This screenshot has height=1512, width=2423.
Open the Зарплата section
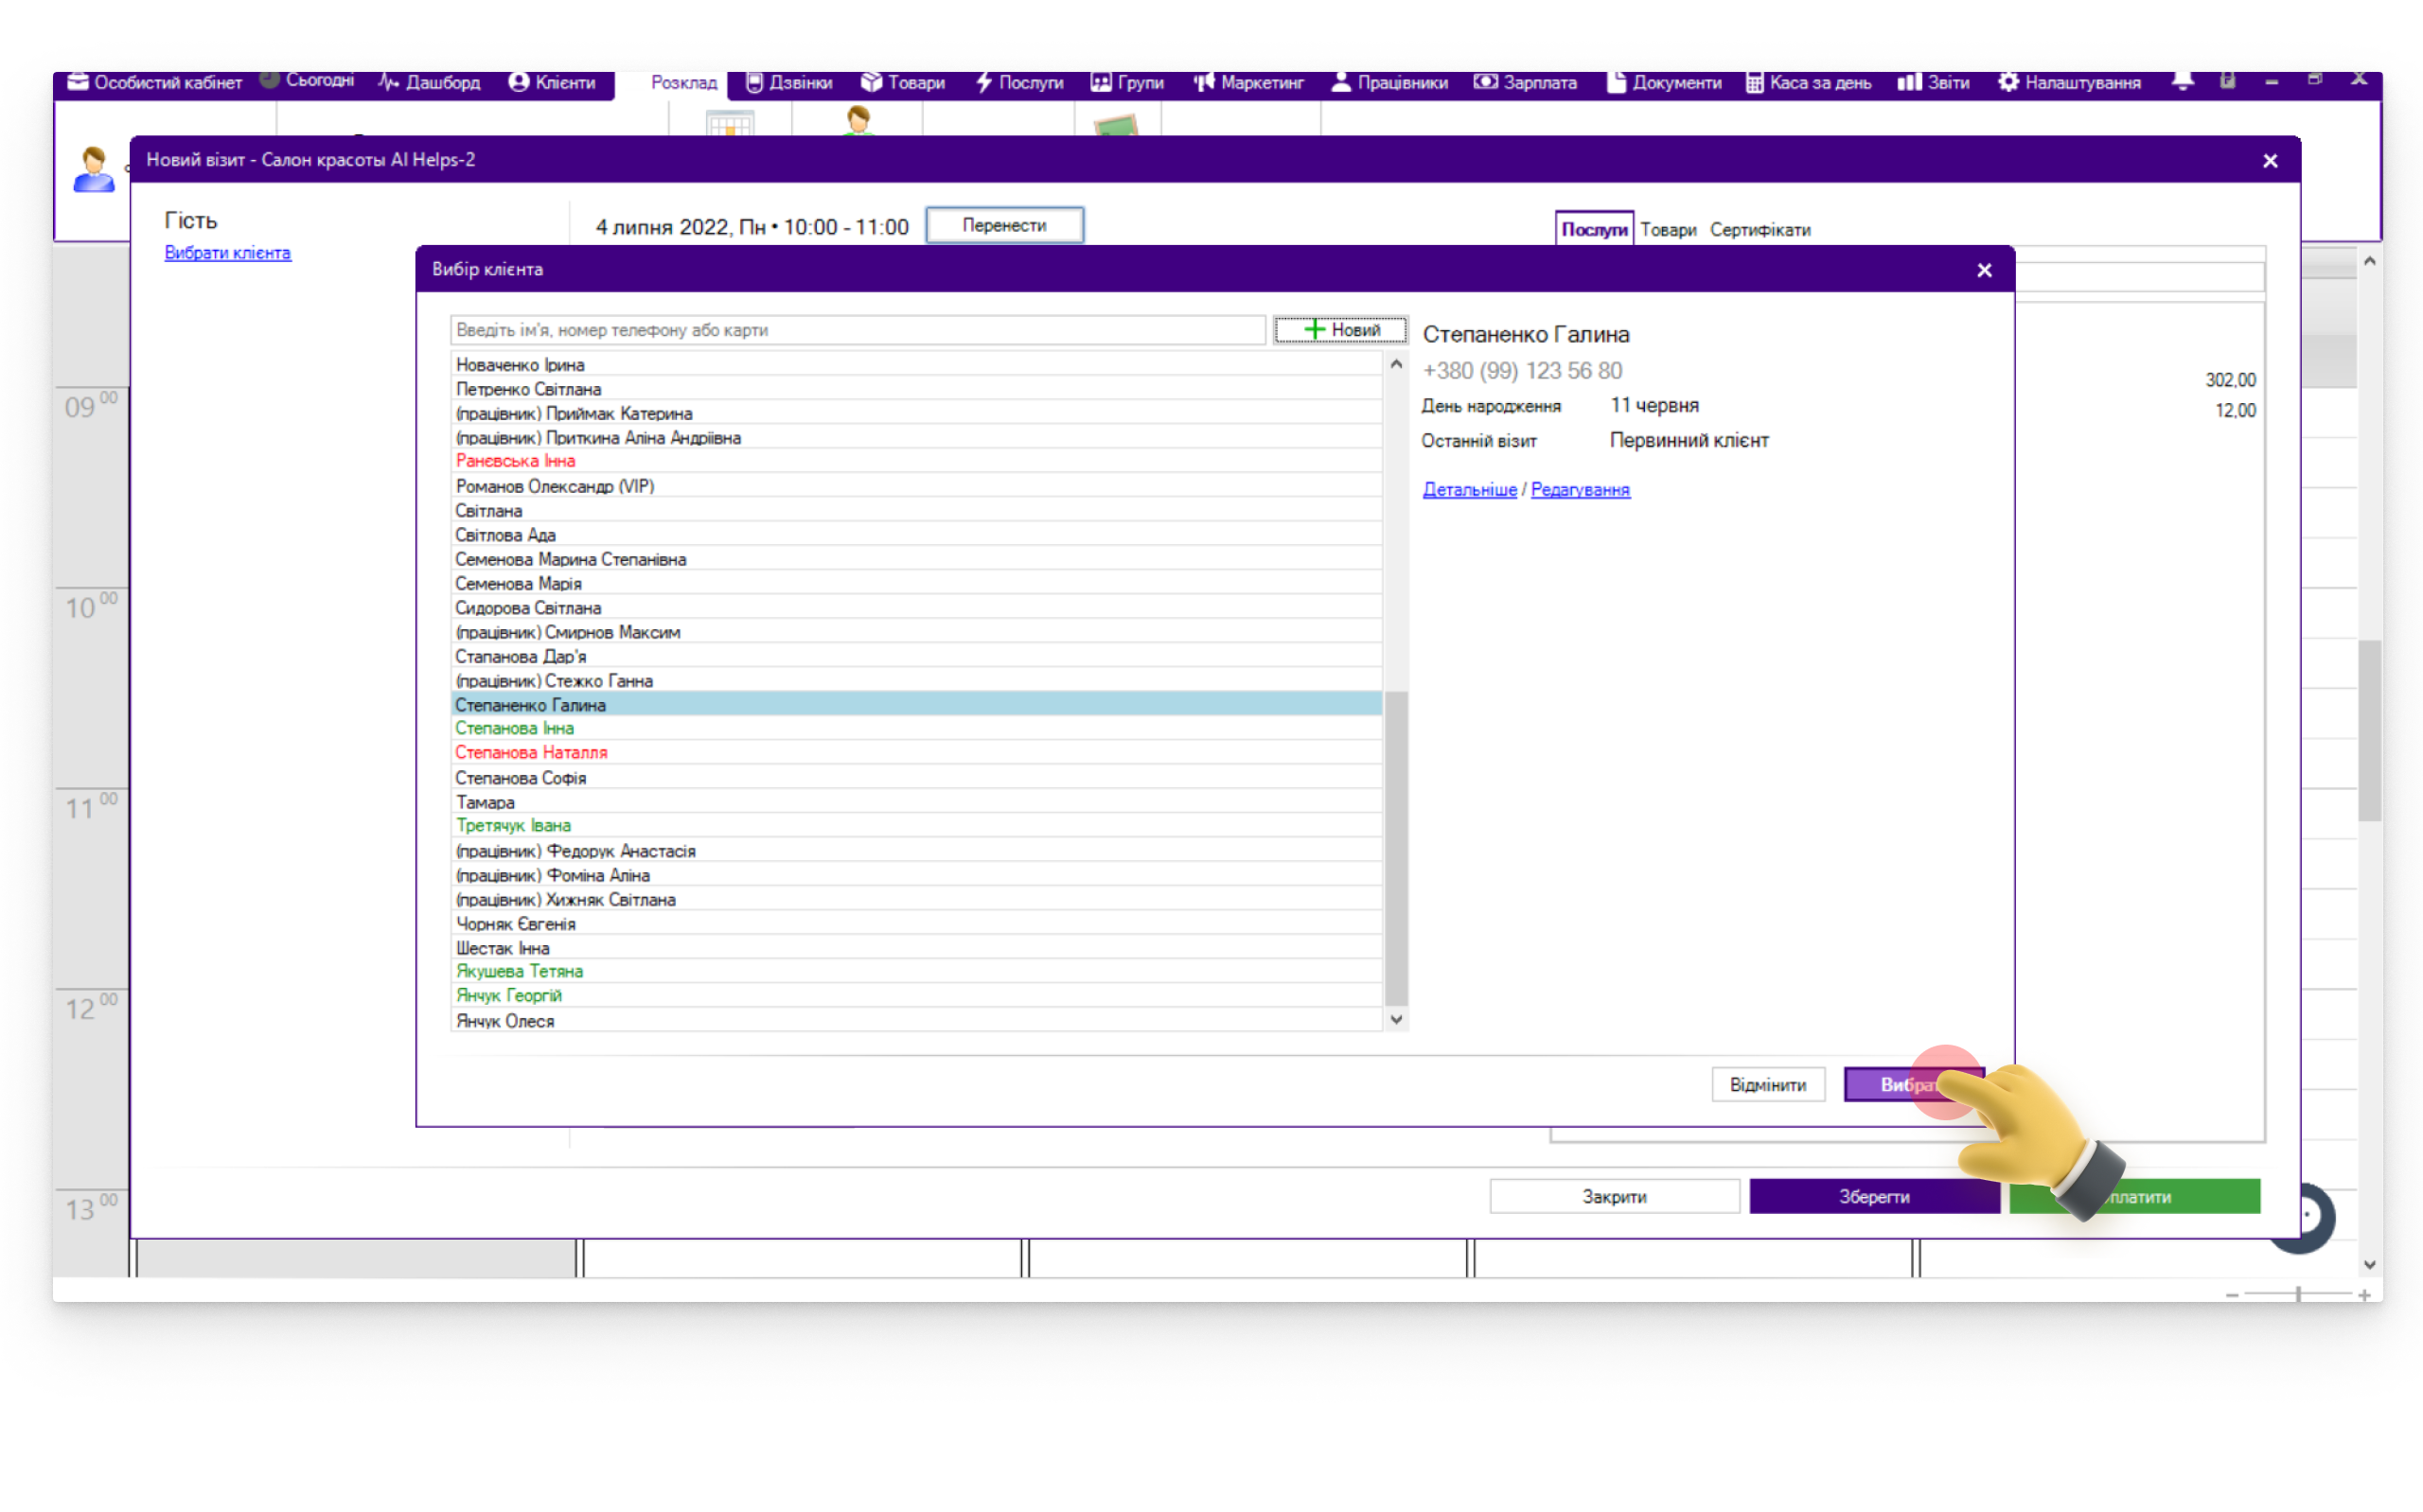pyautogui.click(x=1525, y=83)
